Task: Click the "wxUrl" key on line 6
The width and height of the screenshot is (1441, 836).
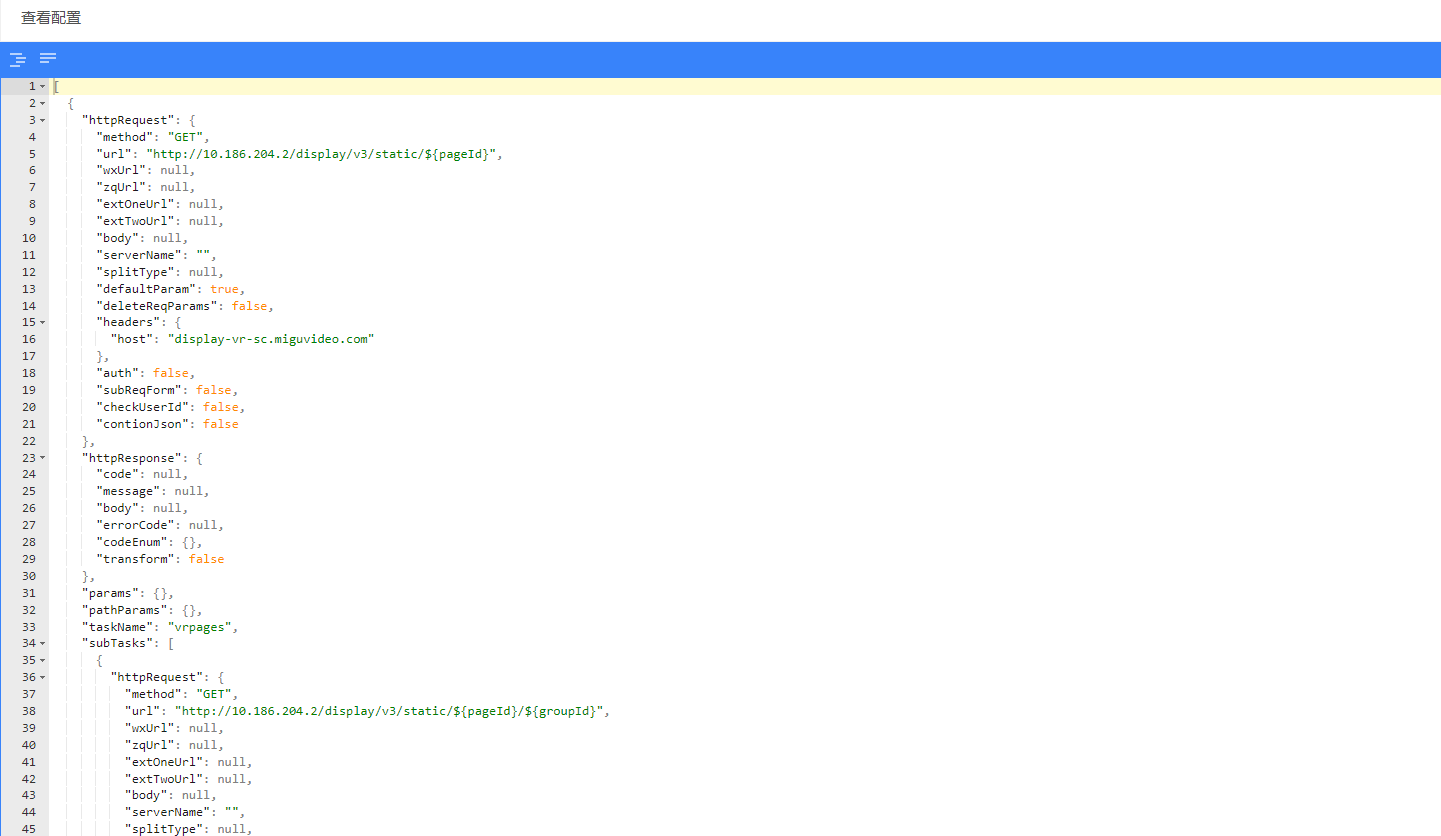Action: click(121, 171)
